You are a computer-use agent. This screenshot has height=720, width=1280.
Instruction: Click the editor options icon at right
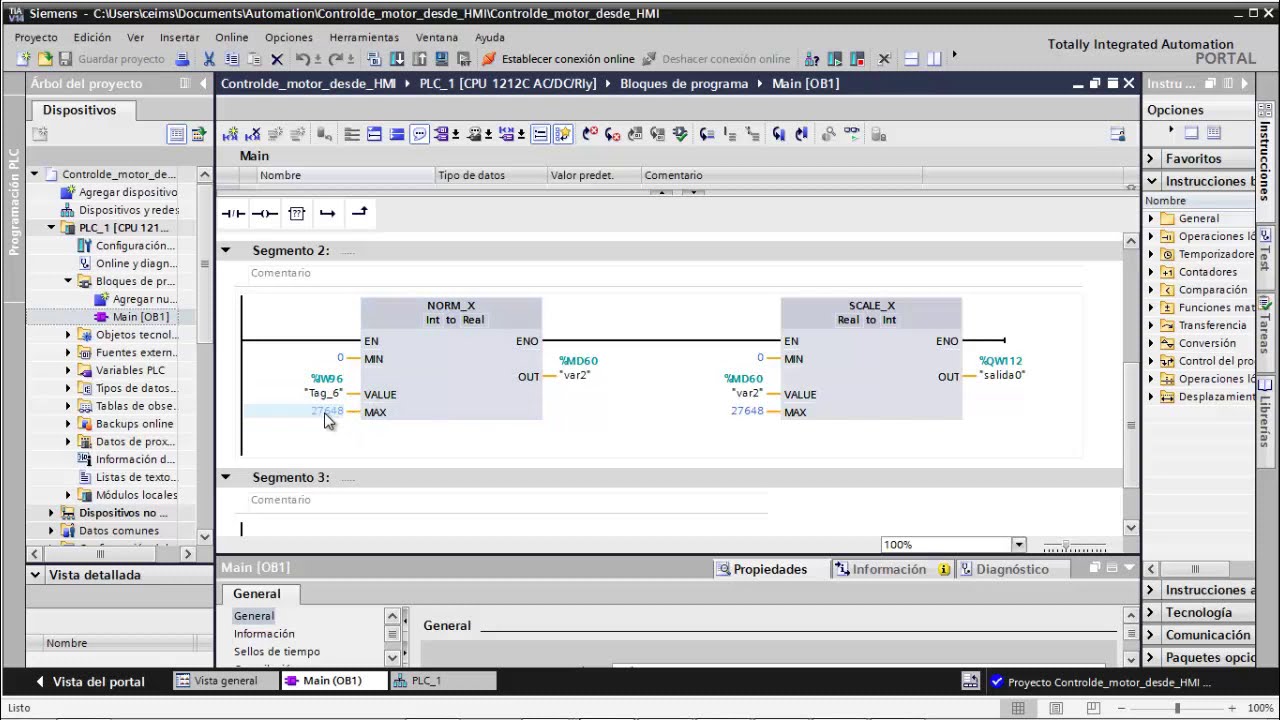(1118, 134)
